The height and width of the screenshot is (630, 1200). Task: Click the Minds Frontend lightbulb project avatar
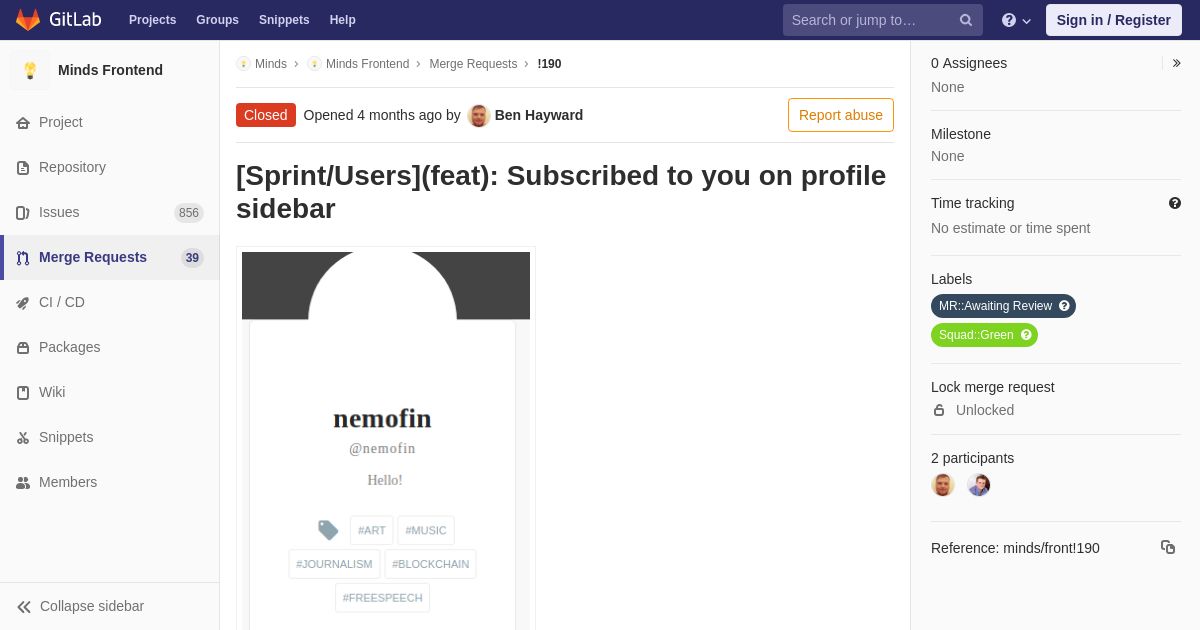click(30, 70)
